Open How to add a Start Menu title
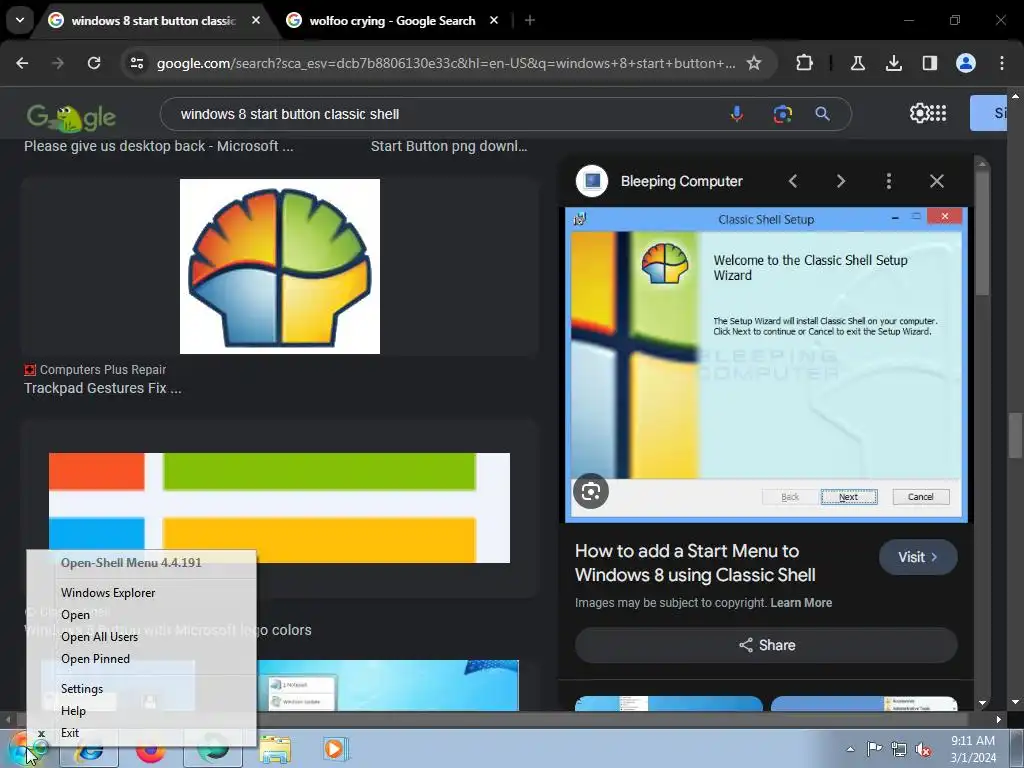The width and height of the screenshot is (1024, 768). click(696, 563)
